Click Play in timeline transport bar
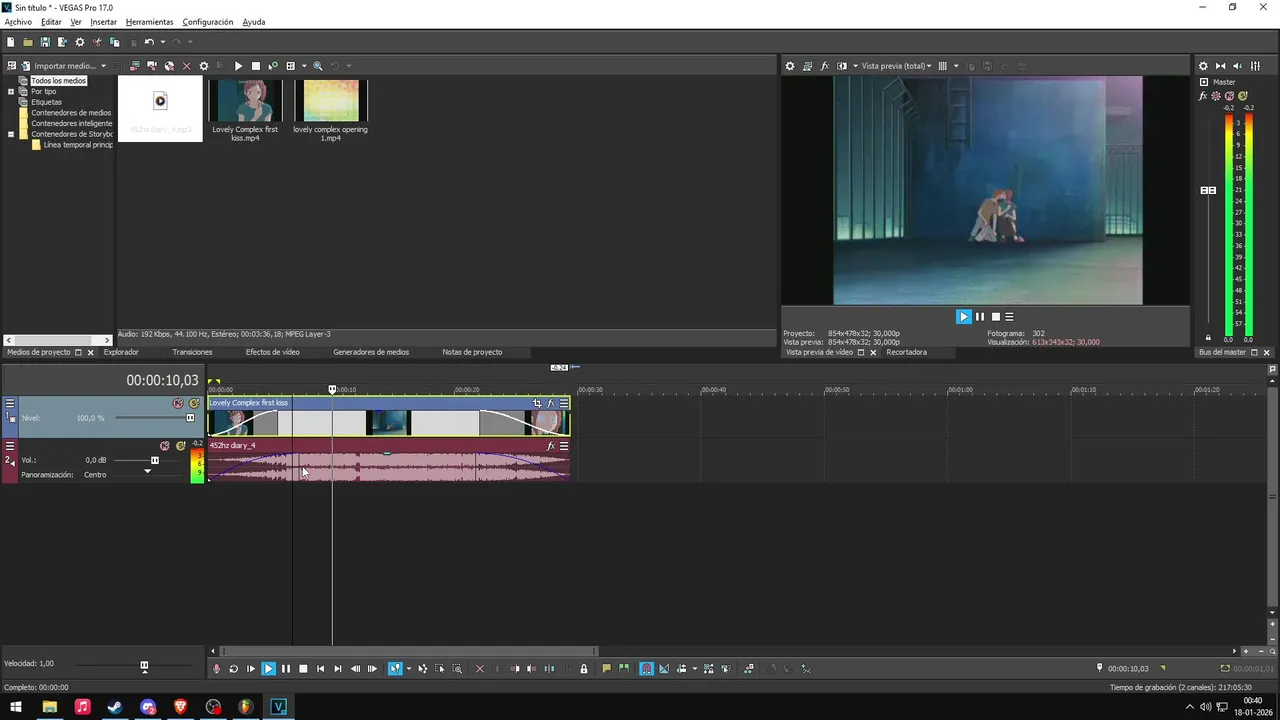The image size is (1280, 720). [x=268, y=669]
